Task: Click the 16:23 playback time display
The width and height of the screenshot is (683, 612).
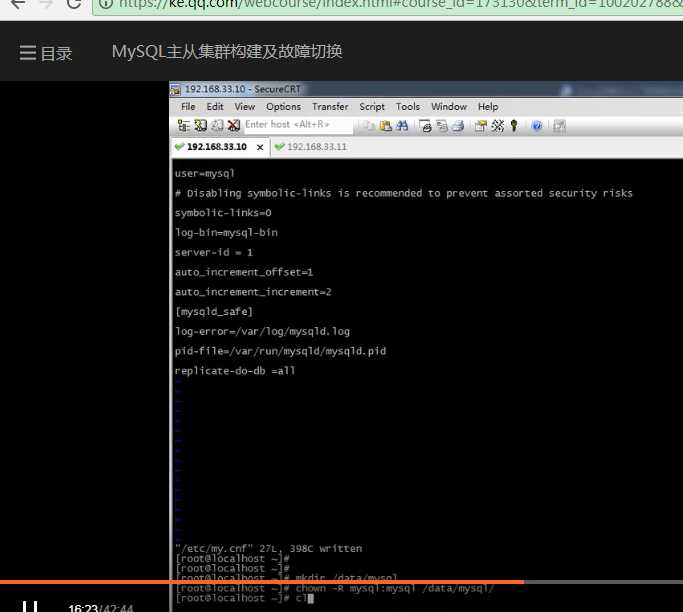Action: click(83, 608)
